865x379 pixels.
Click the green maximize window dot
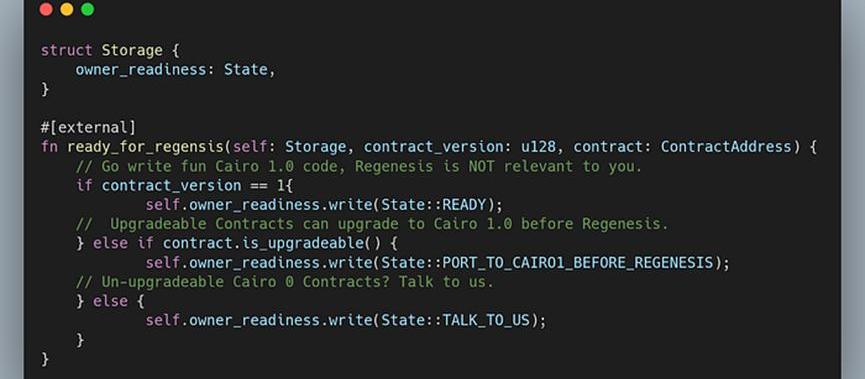(x=88, y=9)
